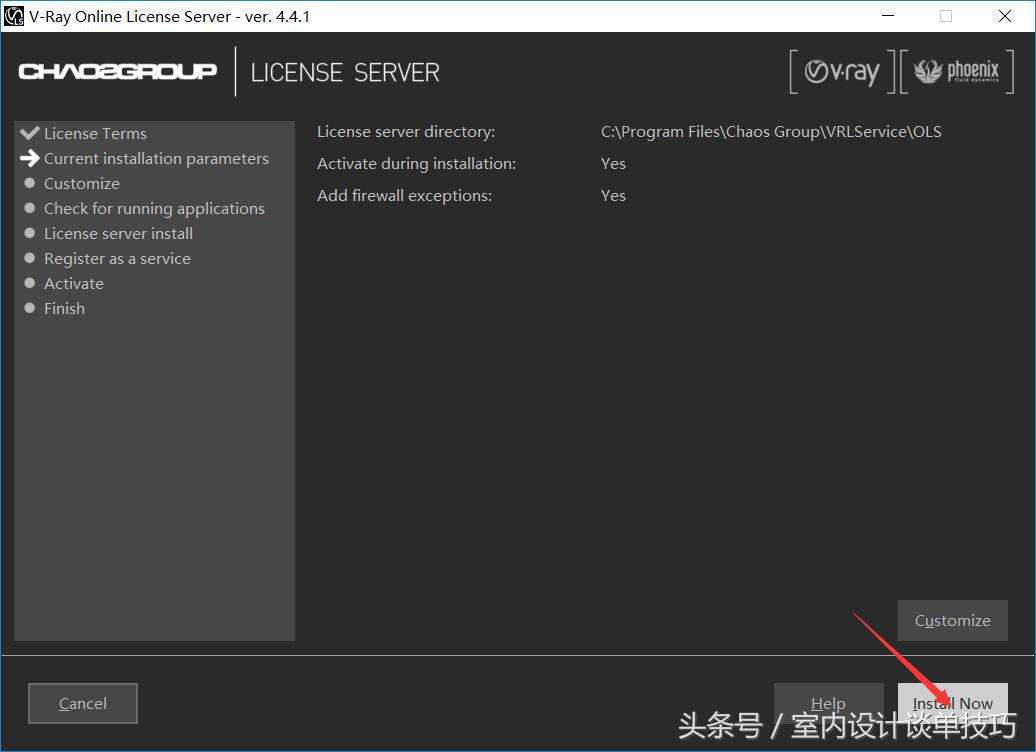Click bullet beside License server install
The image size is (1036, 752).
(30, 233)
